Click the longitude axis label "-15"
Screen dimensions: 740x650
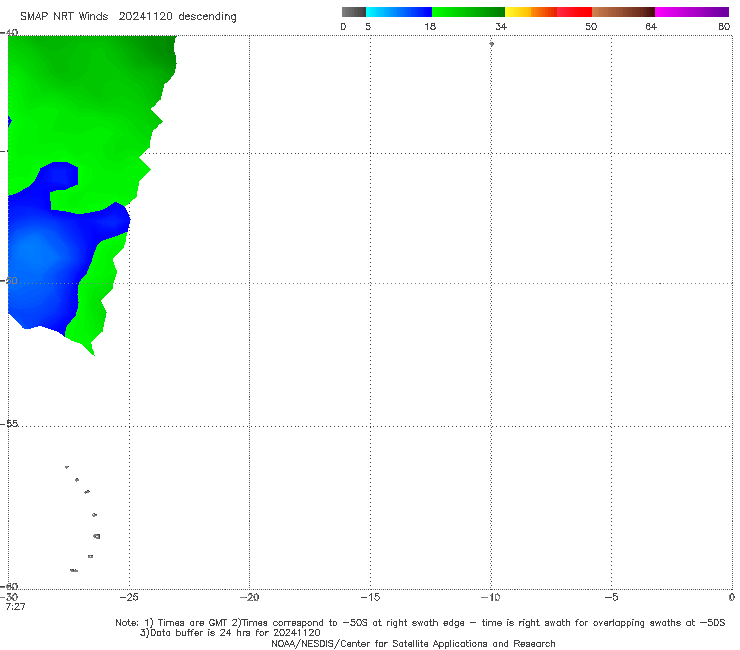[370, 597]
